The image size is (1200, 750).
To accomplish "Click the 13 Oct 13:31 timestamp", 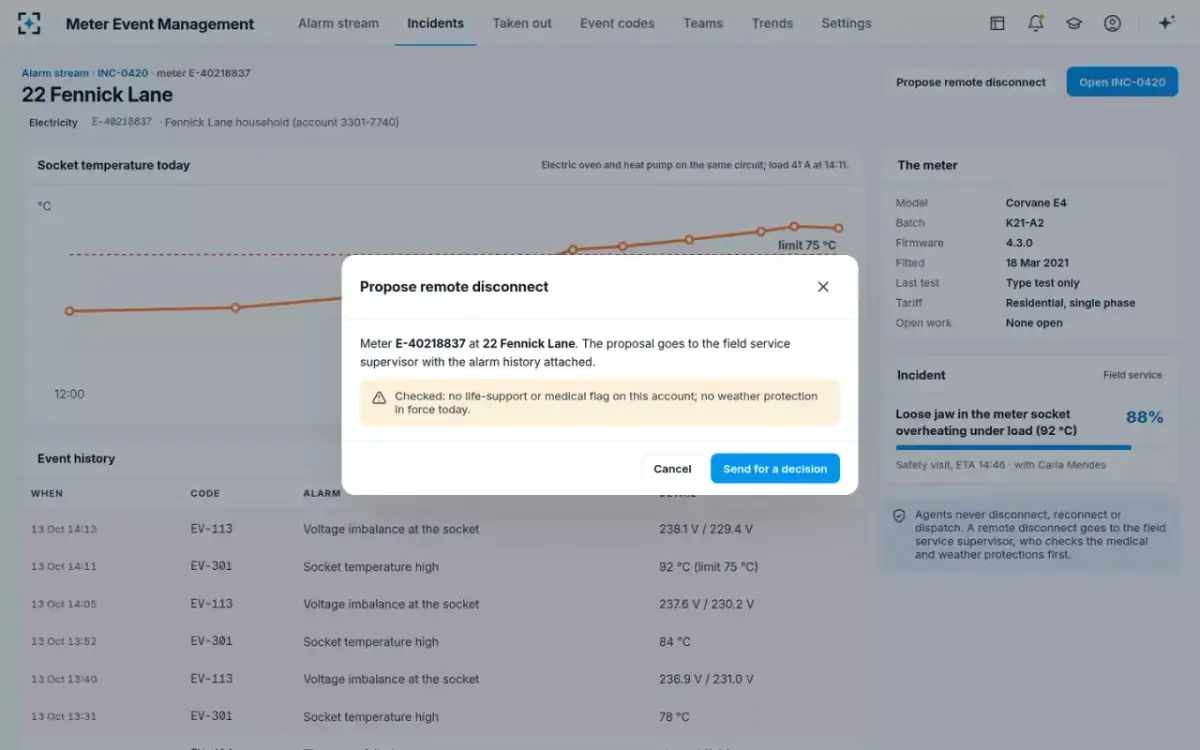I will tap(63, 717).
